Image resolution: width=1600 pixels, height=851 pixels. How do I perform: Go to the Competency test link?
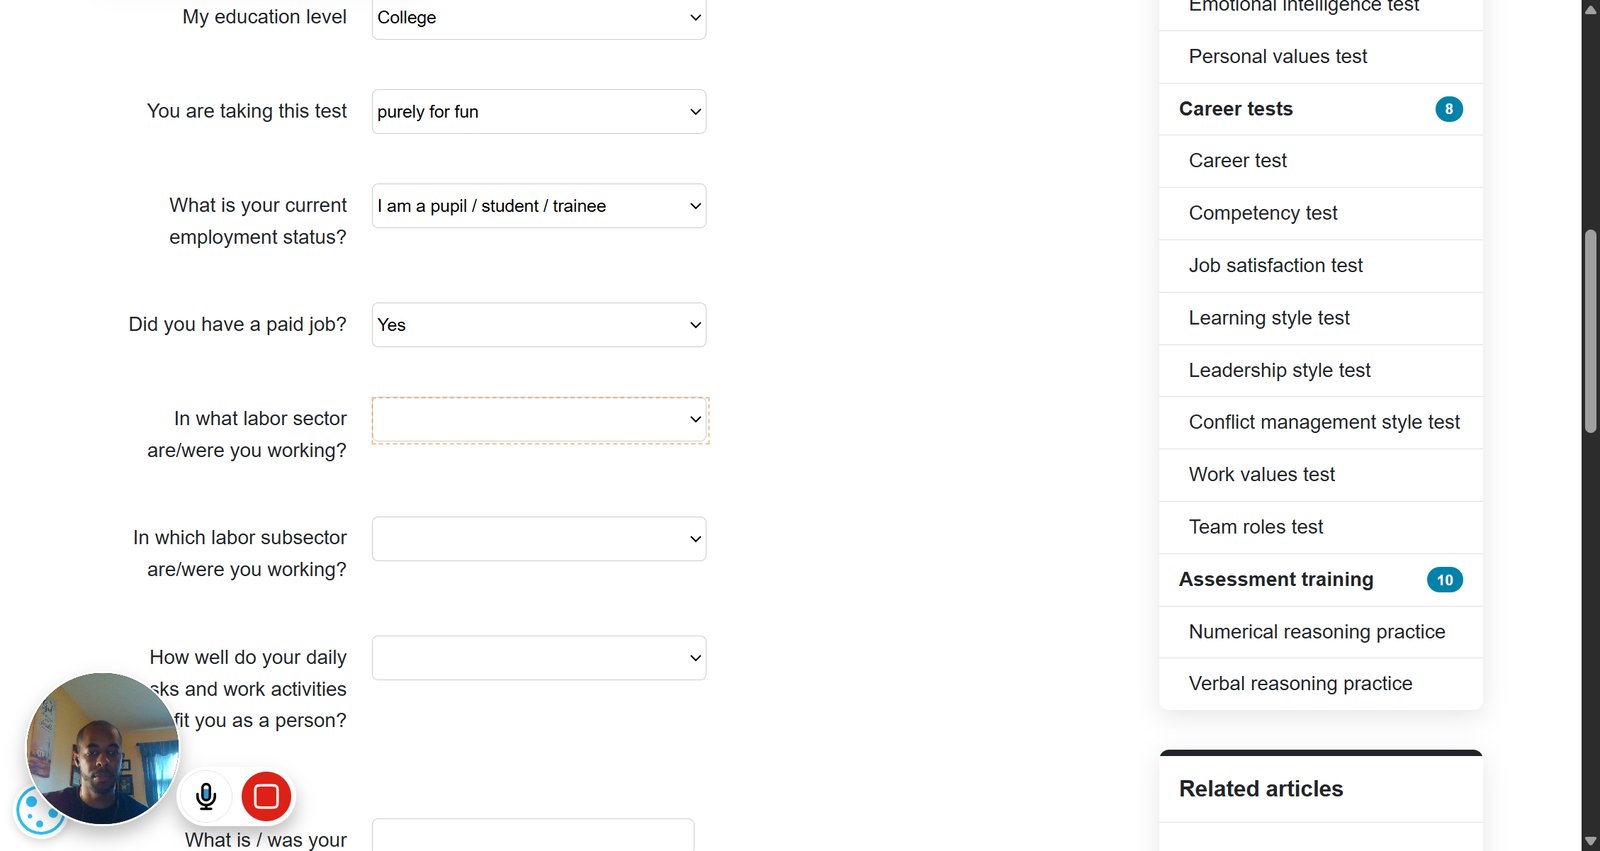click(x=1263, y=213)
